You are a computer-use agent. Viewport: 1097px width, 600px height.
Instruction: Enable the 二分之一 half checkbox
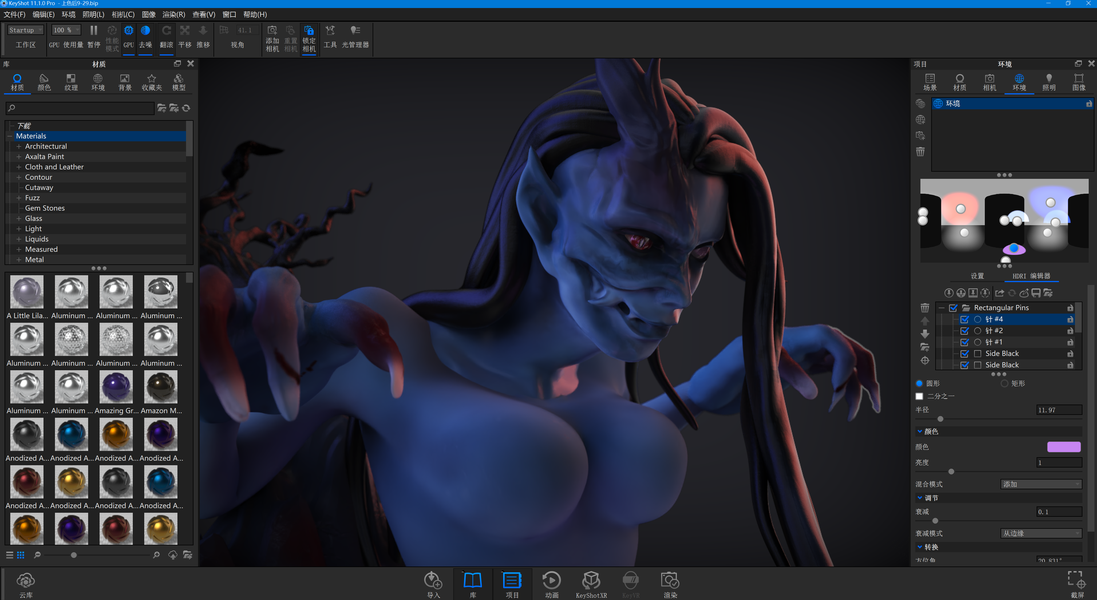pyautogui.click(x=919, y=396)
